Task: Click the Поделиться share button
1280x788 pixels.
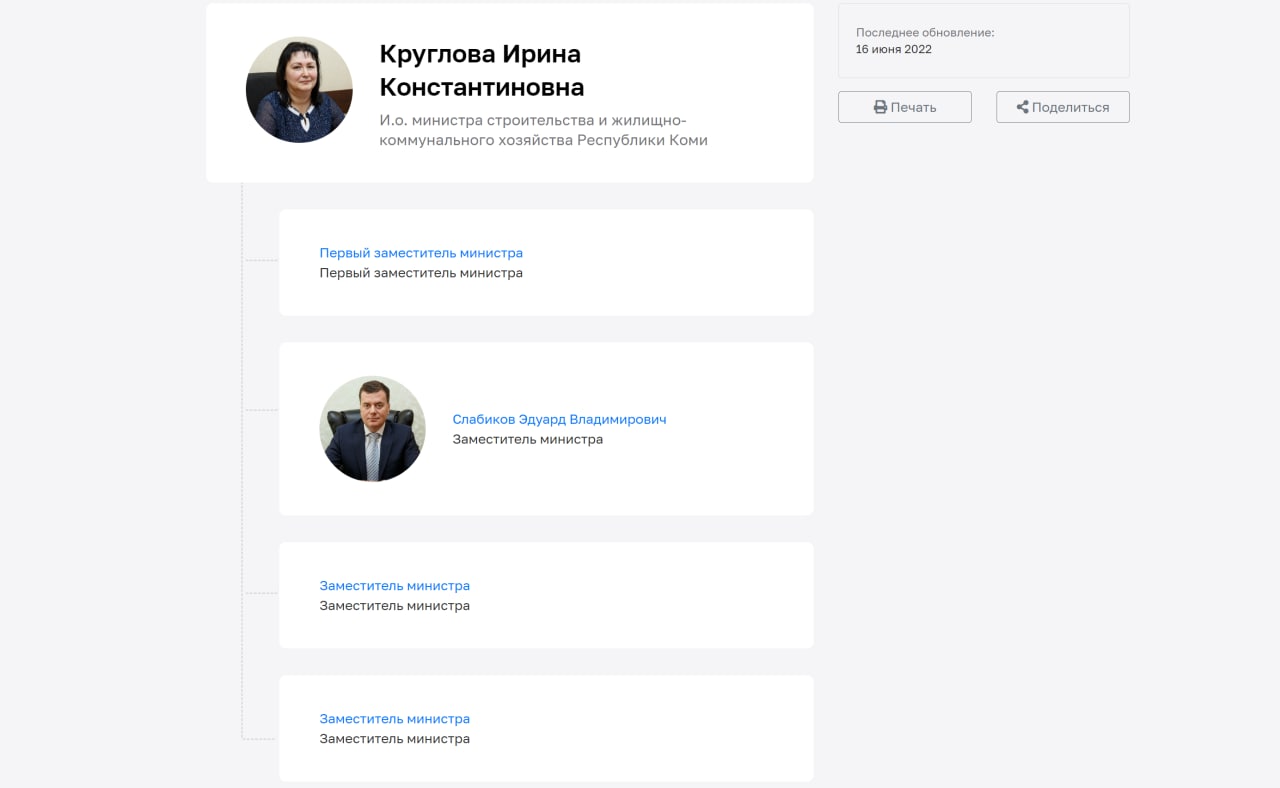Action: pyautogui.click(x=1062, y=107)
